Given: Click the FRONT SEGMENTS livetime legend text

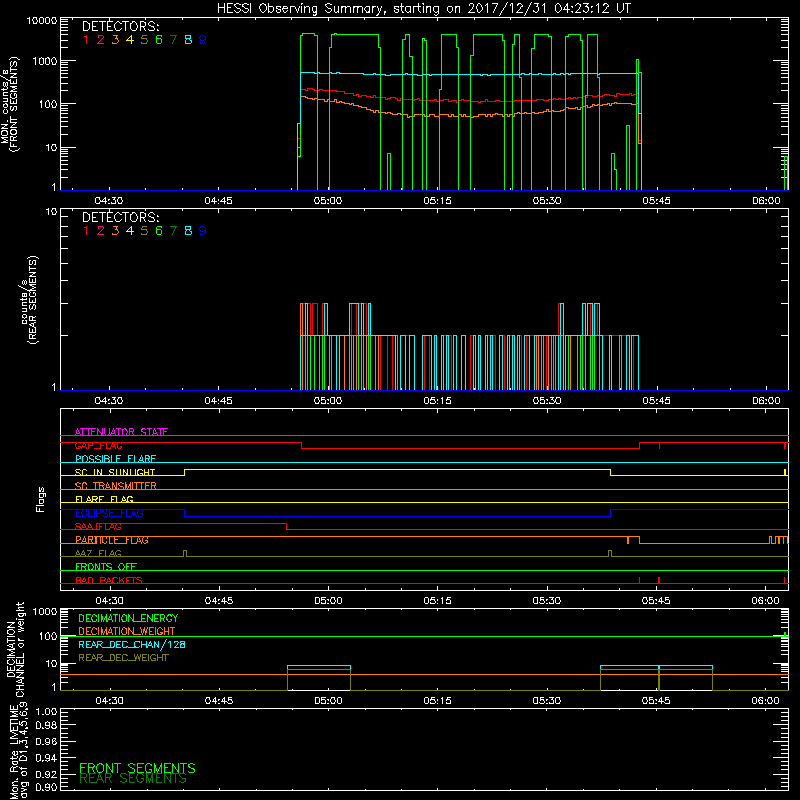Looking at the screenshot, I should click(137, 768).
